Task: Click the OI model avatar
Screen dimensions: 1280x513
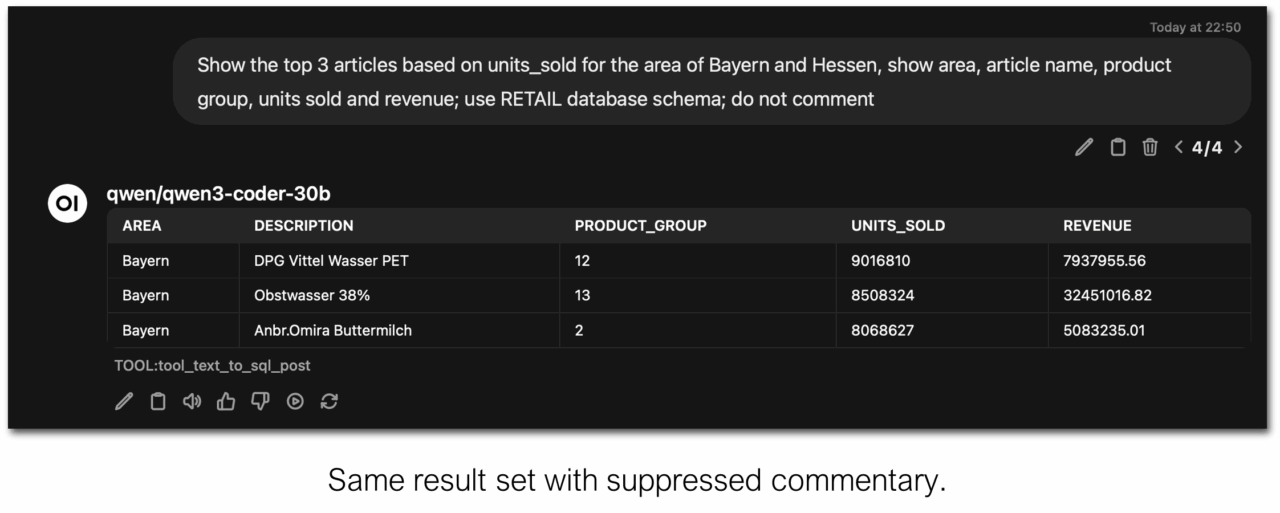Action: [x=67, y=203]
